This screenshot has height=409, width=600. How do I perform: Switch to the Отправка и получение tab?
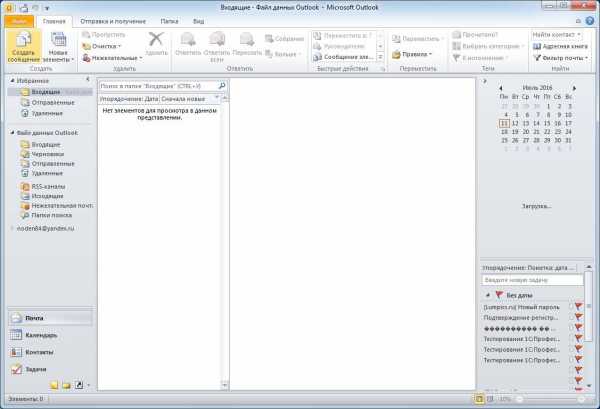pos(113,21)
